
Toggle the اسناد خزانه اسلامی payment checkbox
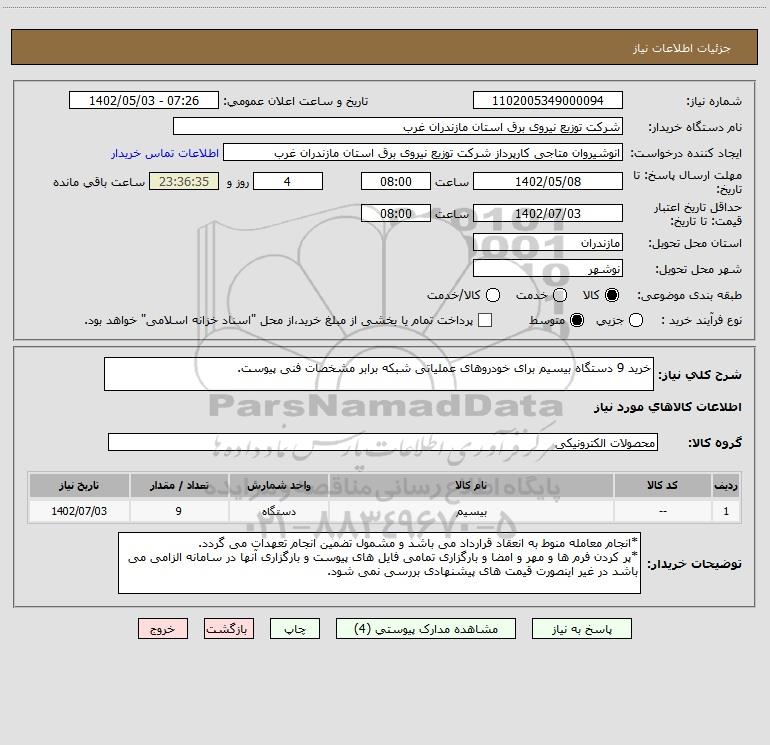(485, 320)
